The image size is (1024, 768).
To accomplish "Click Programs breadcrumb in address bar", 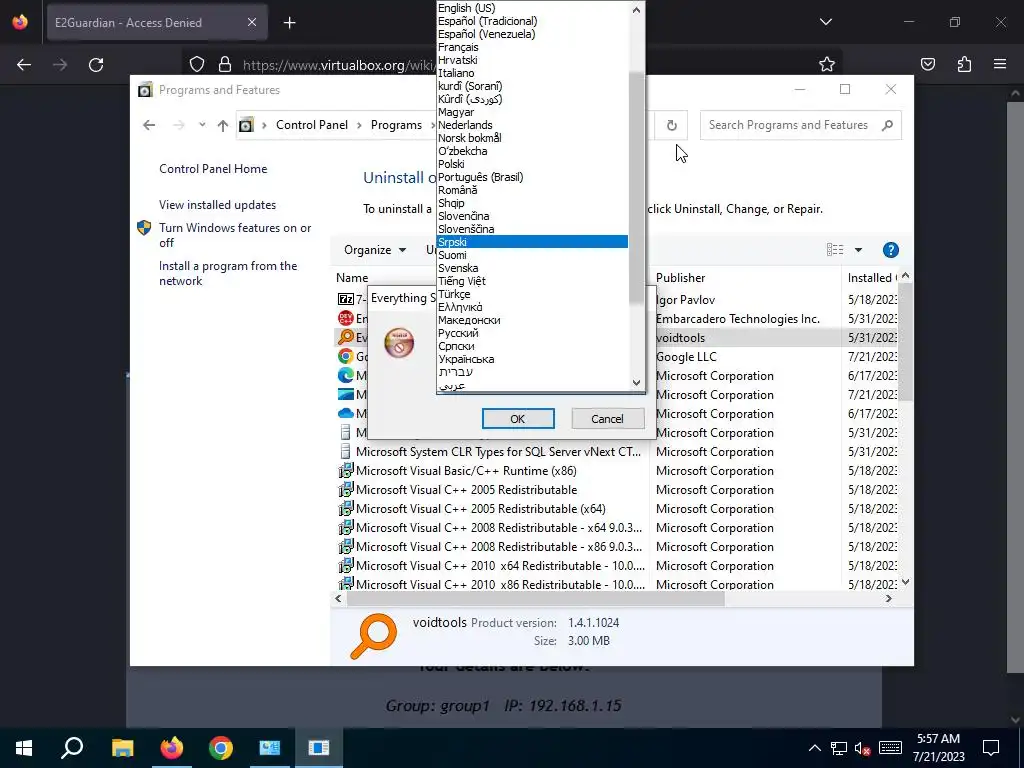I will [x=396, y=125].
